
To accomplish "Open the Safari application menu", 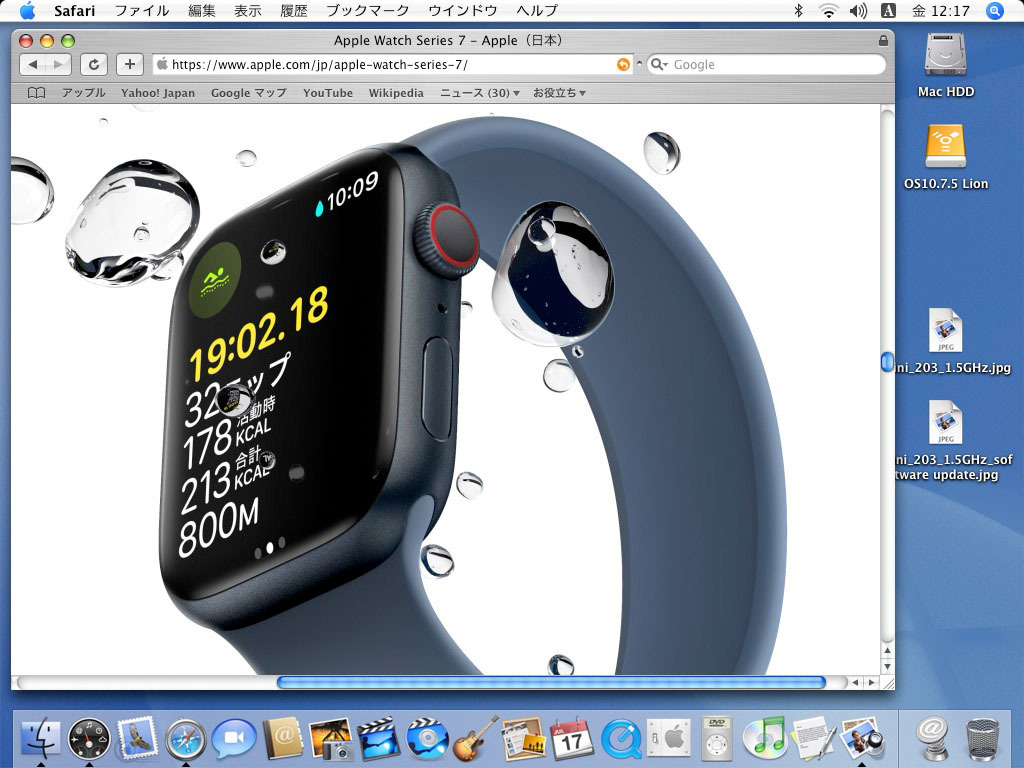I will coord(74,10).
